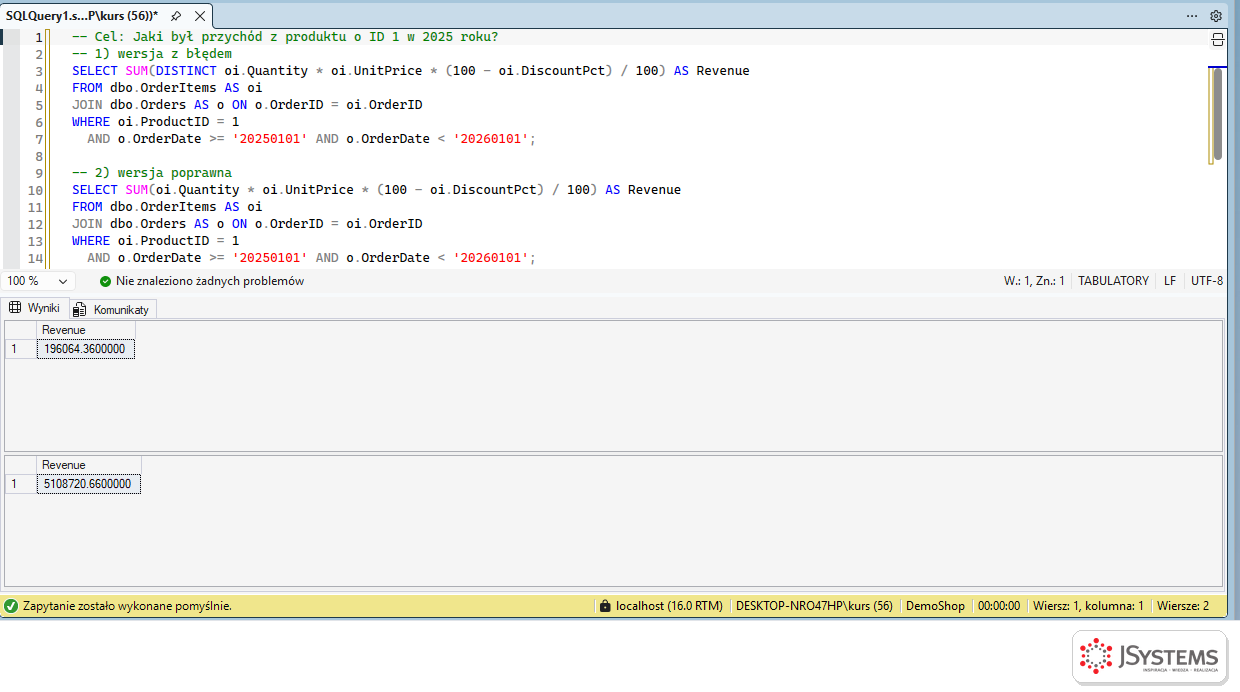Select the result cell 5108720.6600000

pos(88,484)
